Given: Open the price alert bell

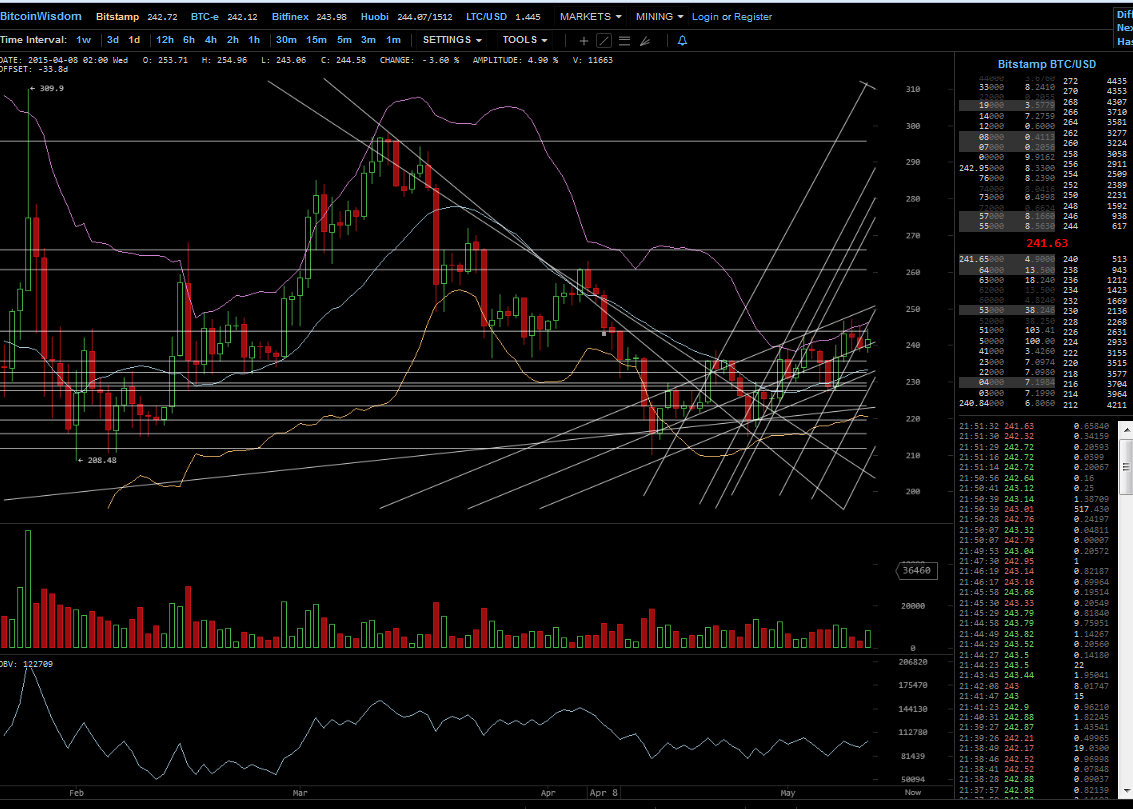Looking at the screenshot, I should 682,40.
